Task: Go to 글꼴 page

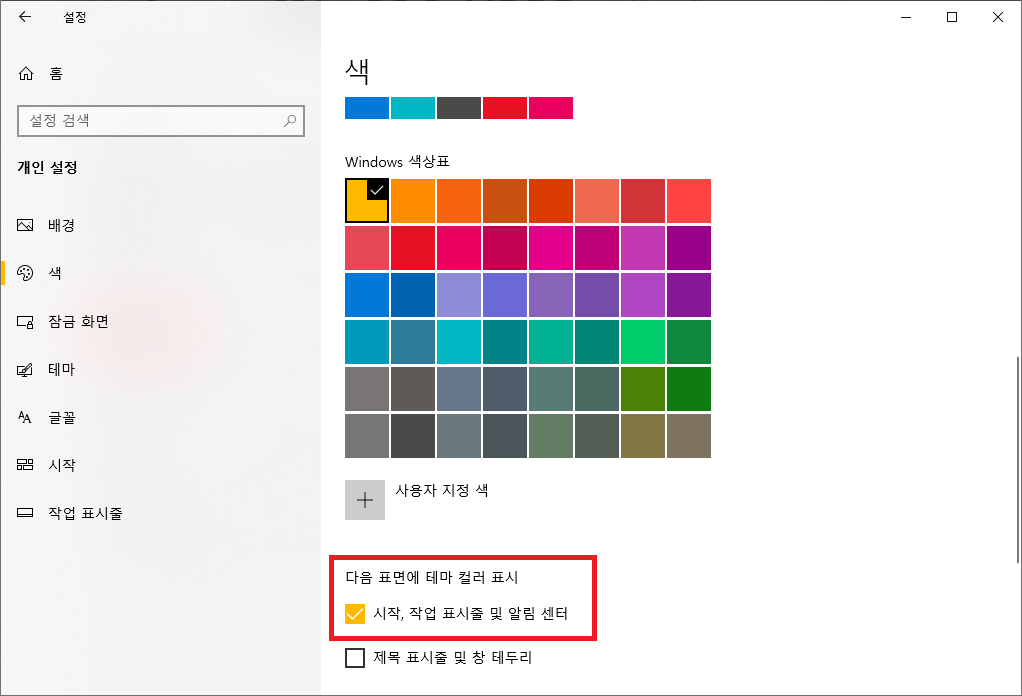Action: click(x=62, y=417)
